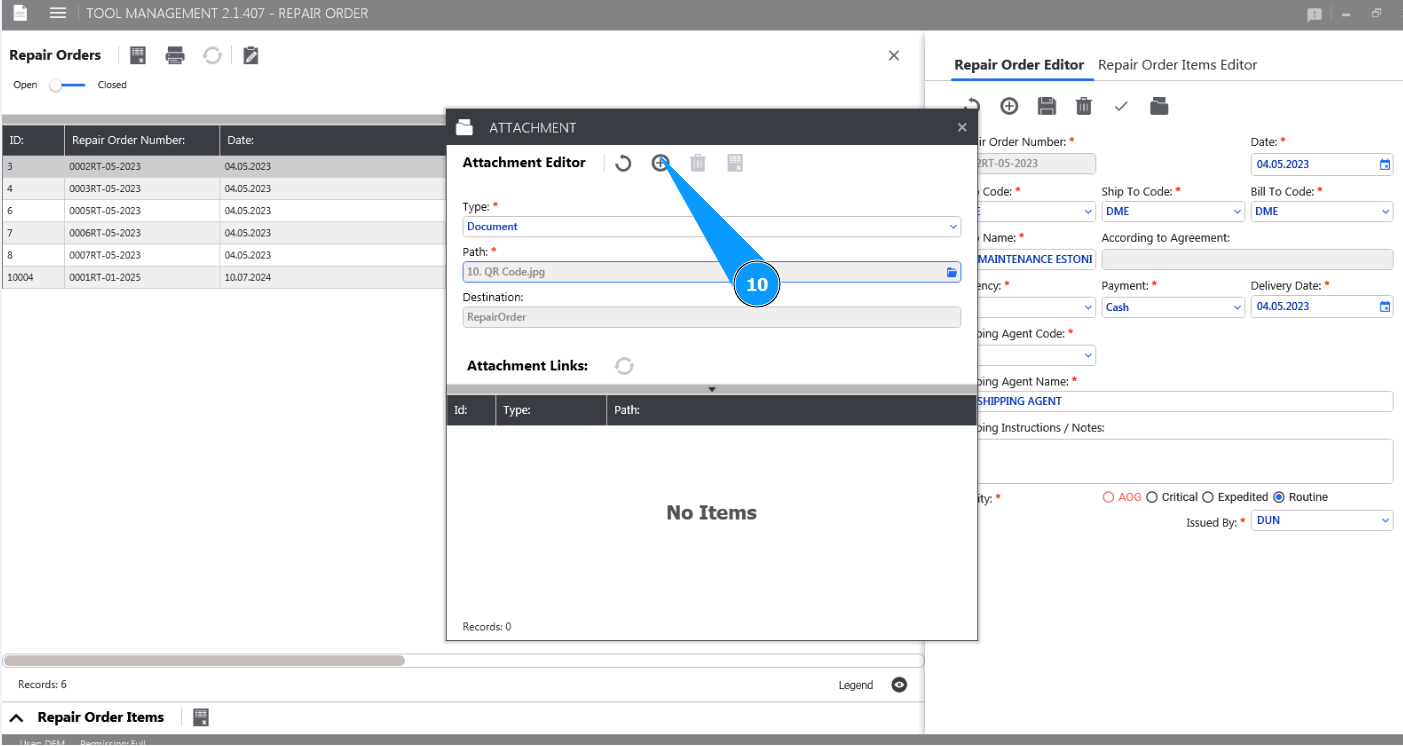
Task: Save the repair order
Action: pyautogui.click(x=1046, y=106)
